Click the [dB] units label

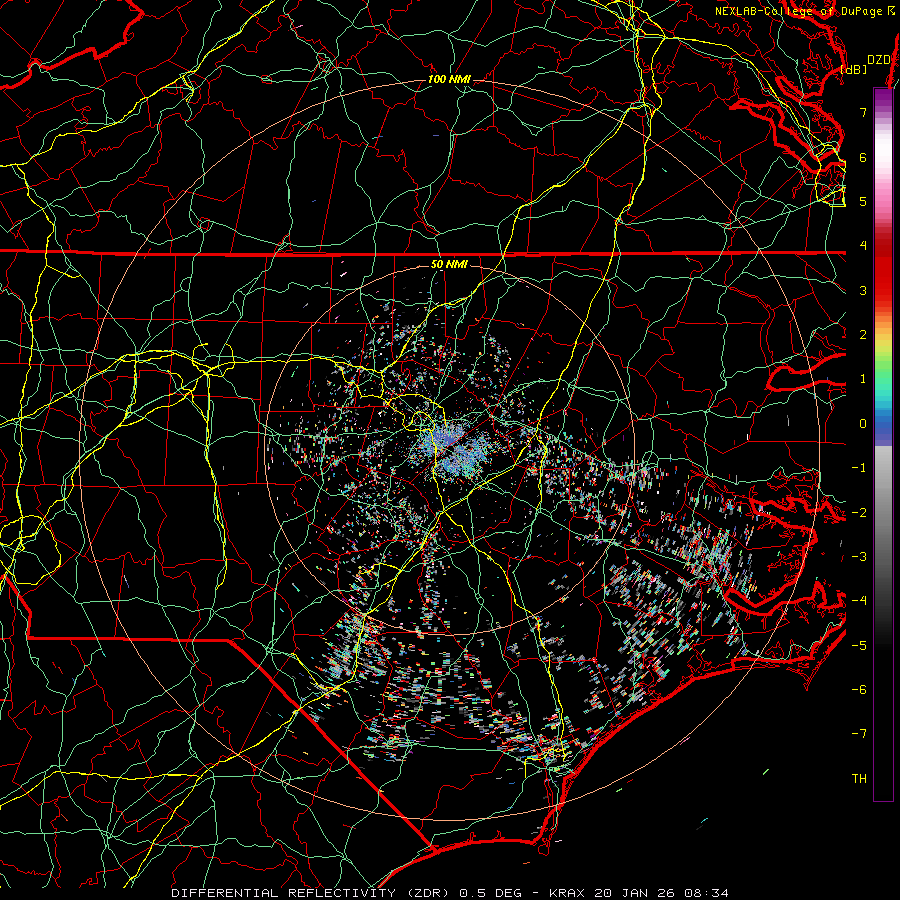pyautogui.click(x=854, y=69)
